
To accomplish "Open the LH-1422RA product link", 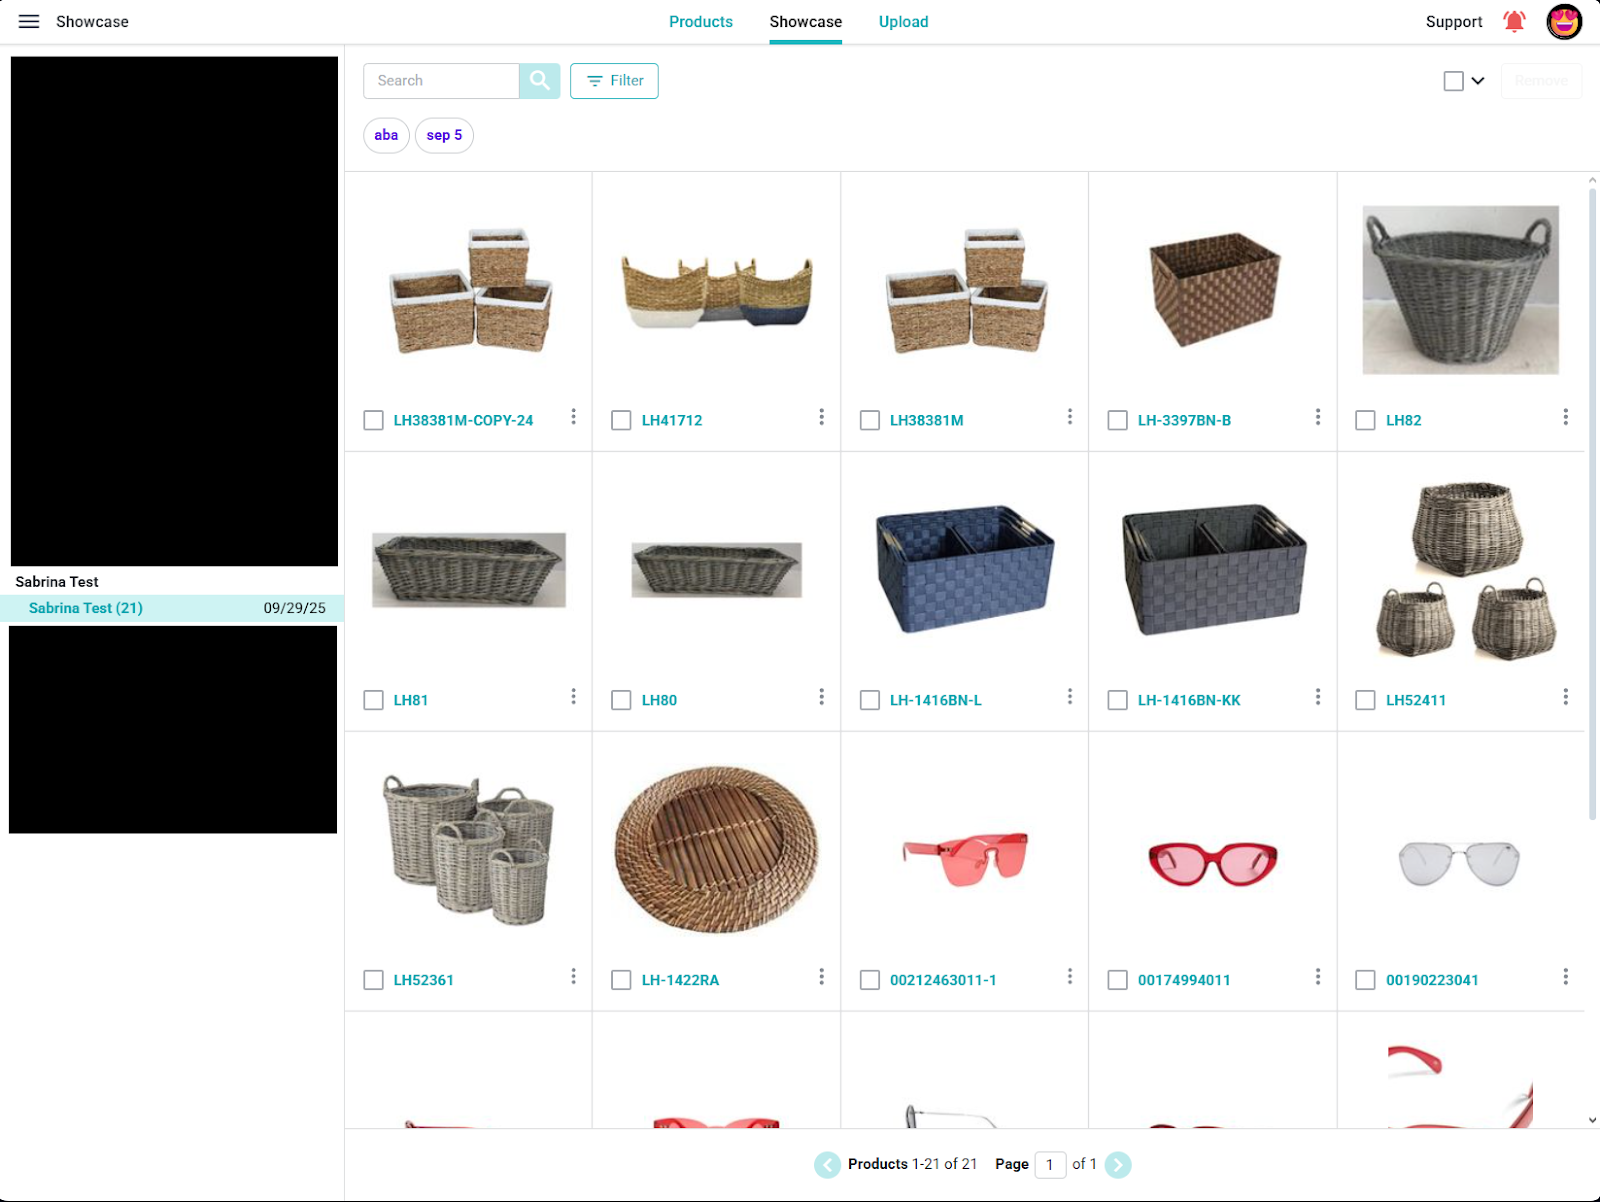I will tap(680, 981).
